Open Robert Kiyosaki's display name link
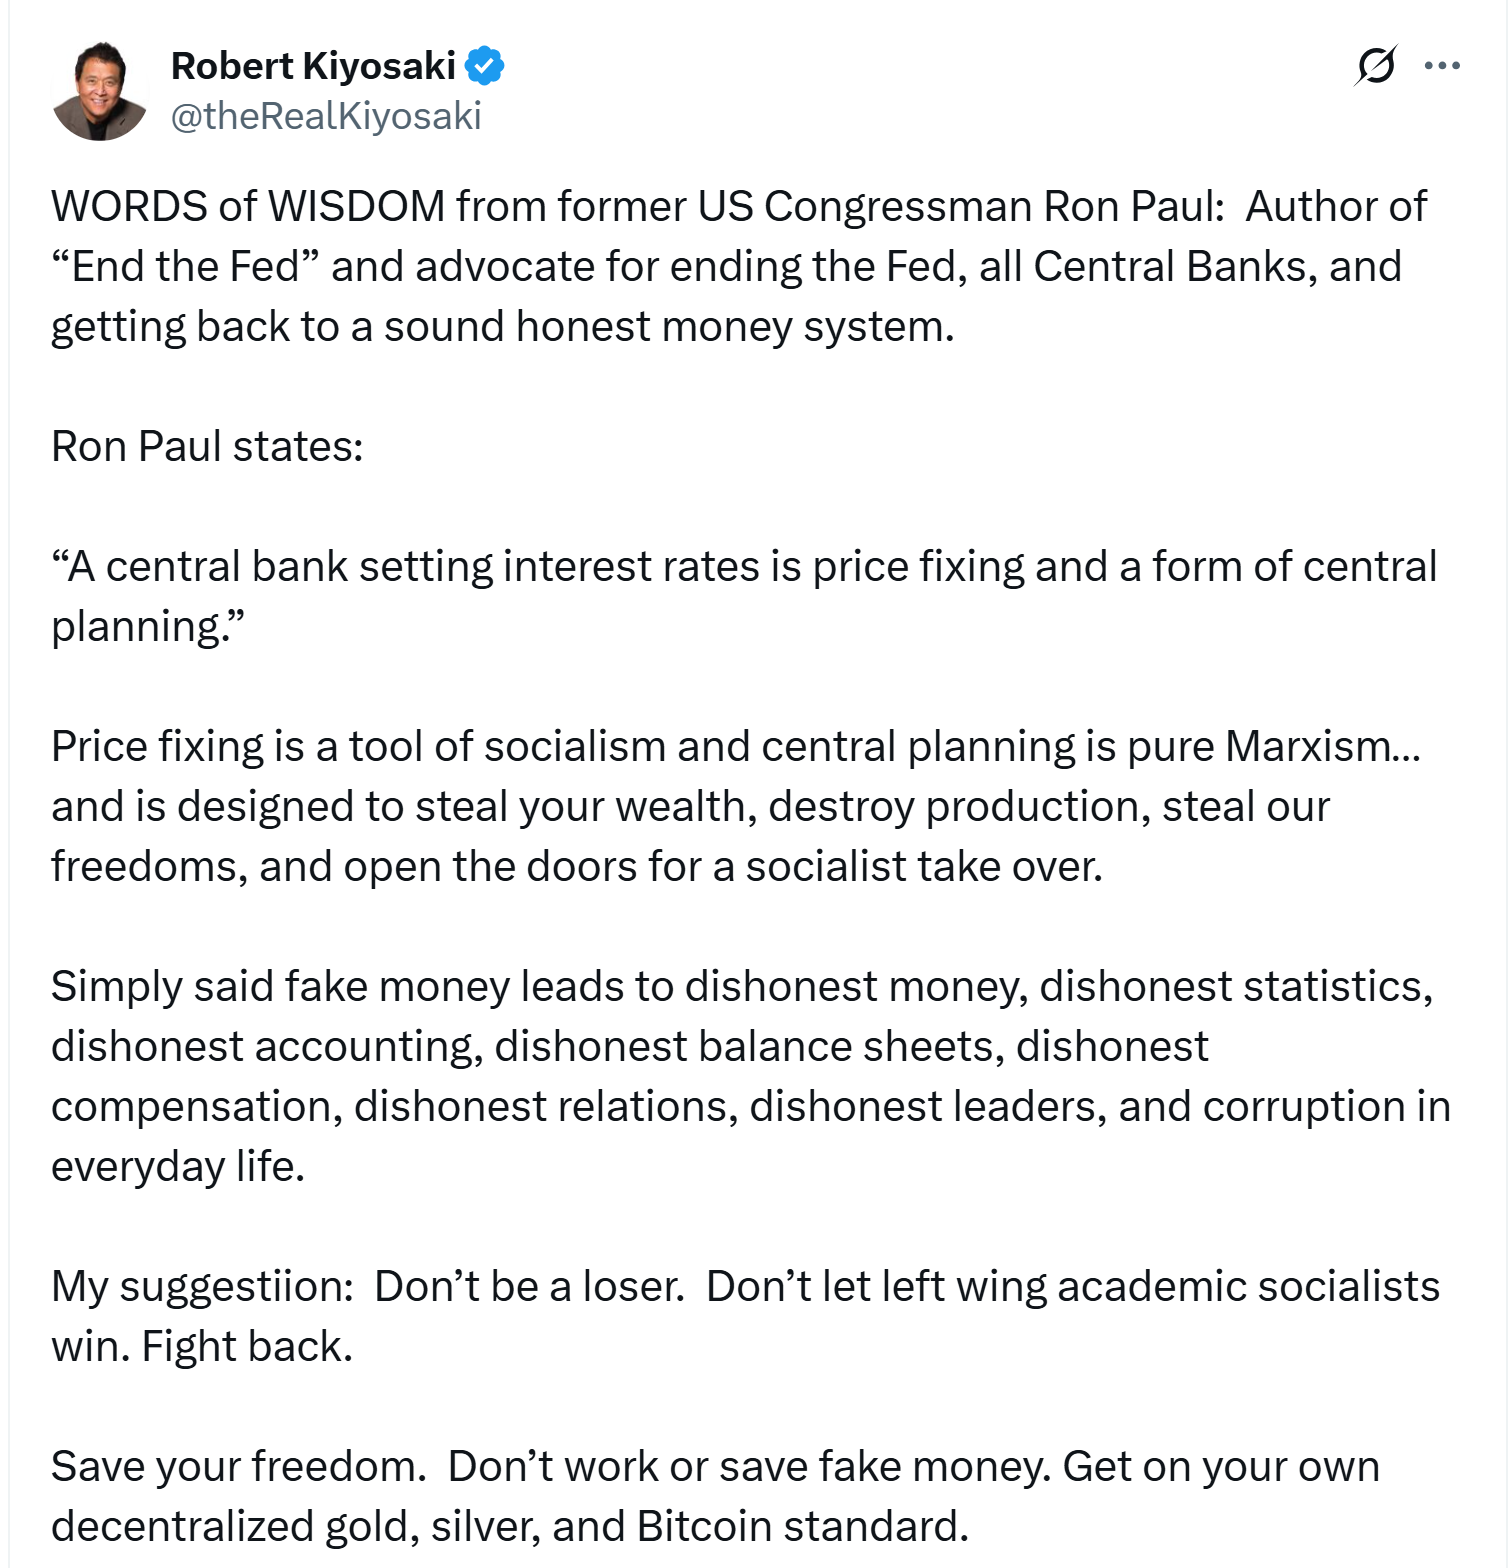Viewport: 1508px width, 1568px height. coord(313,66)
